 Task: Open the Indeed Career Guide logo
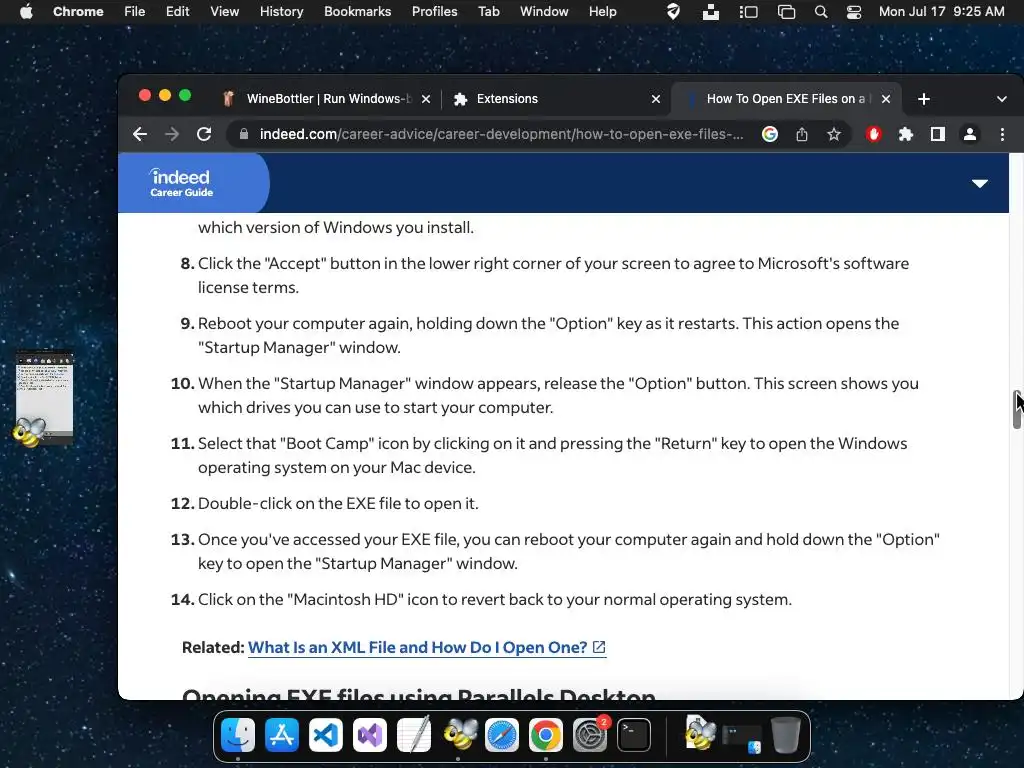click(x=181, y=183)
